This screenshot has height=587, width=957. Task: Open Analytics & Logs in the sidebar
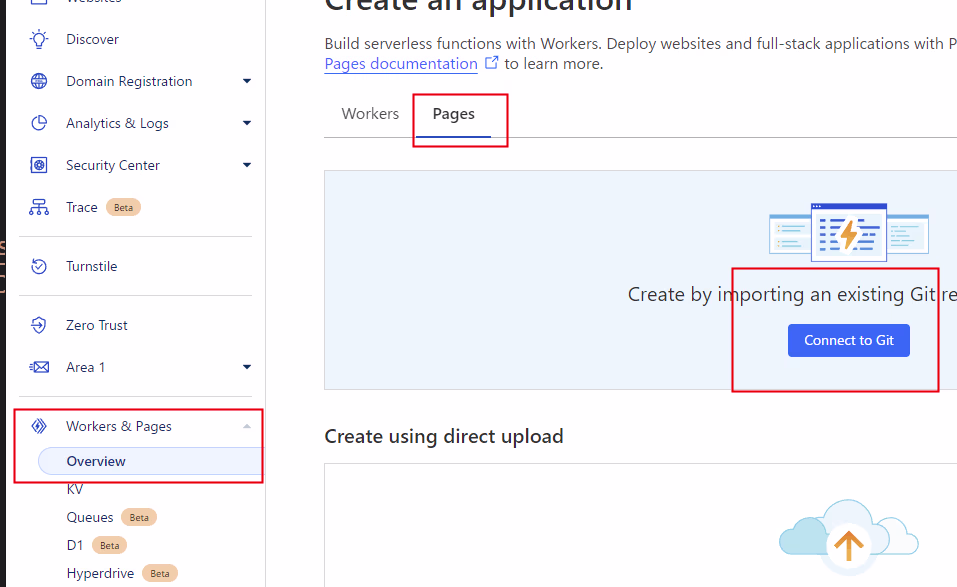pyautogui.click(x=117, y=123)
